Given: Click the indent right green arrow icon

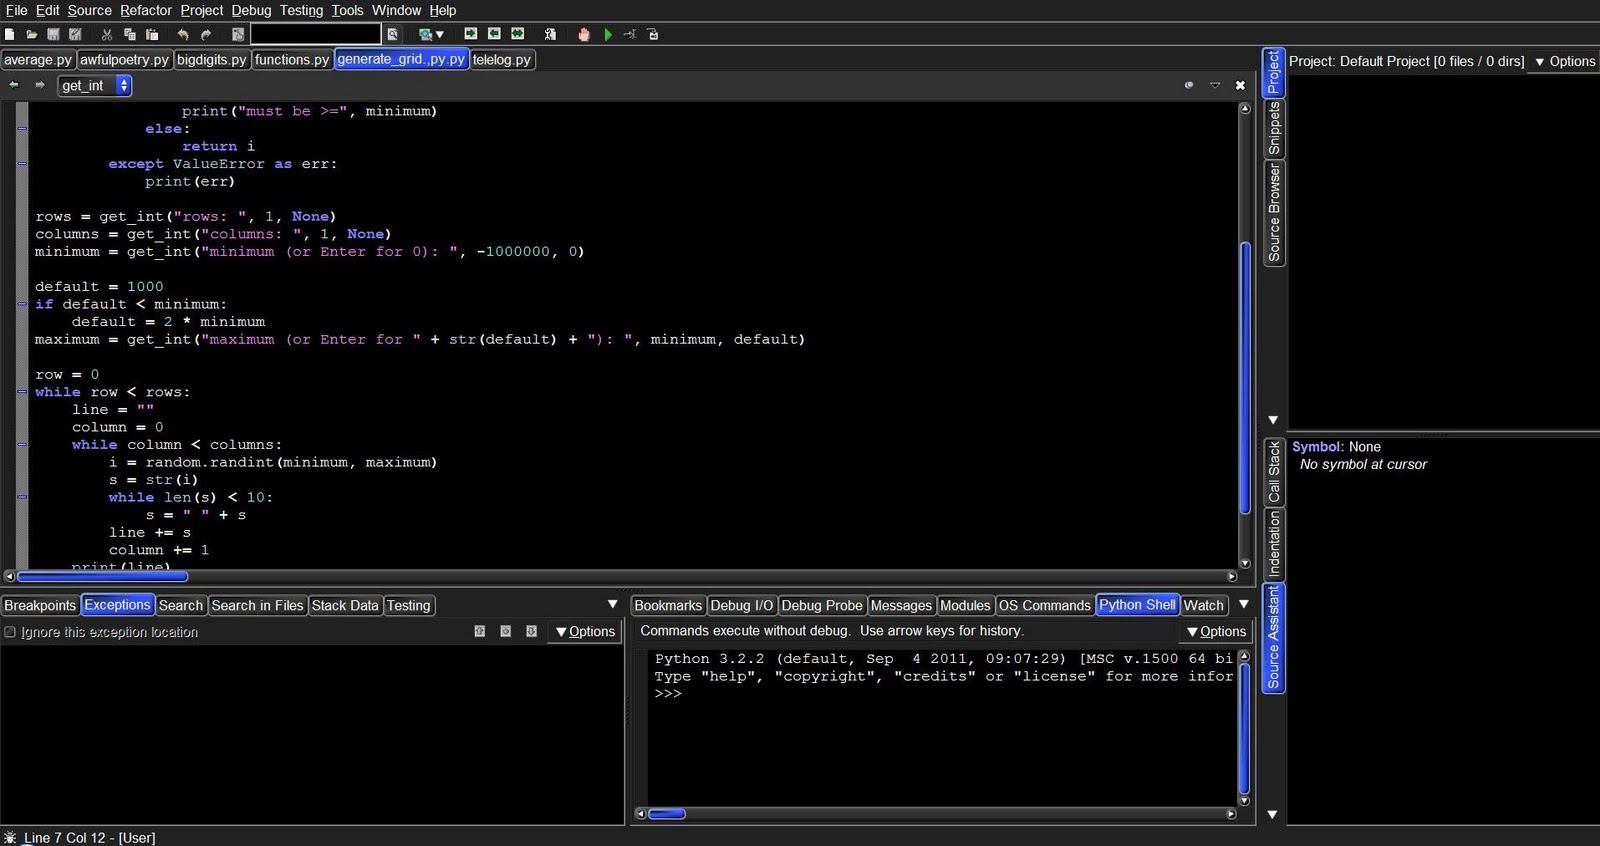Looking at the screenshot, I should (470, 34).
